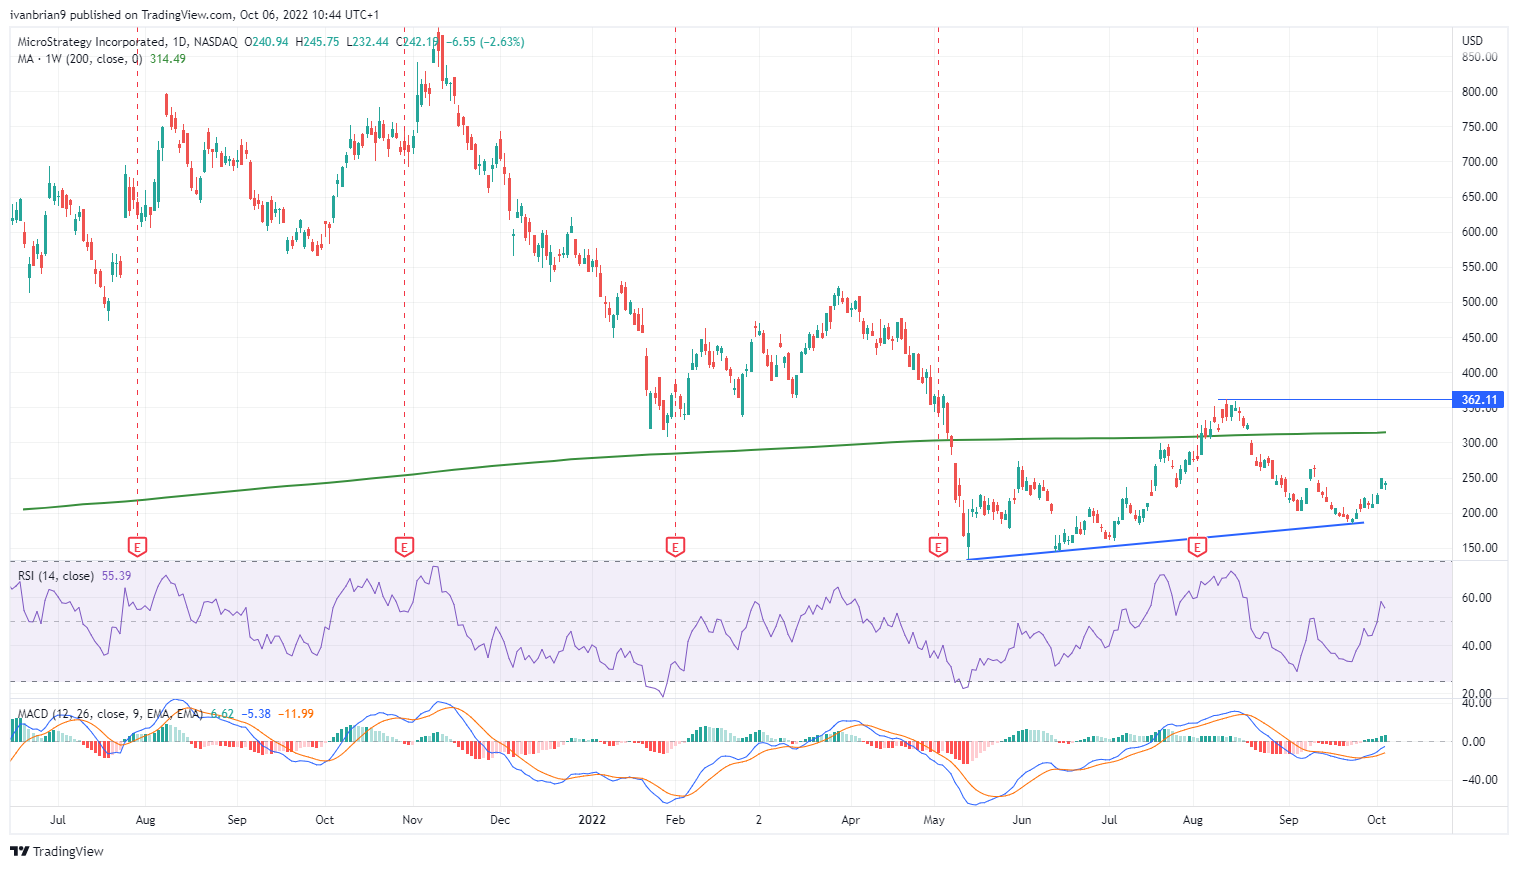The width and height of the screenshot is (1518, 869).
Task: Select the MicroStrategy Incorporated symbol title
Action: [91, 42]
